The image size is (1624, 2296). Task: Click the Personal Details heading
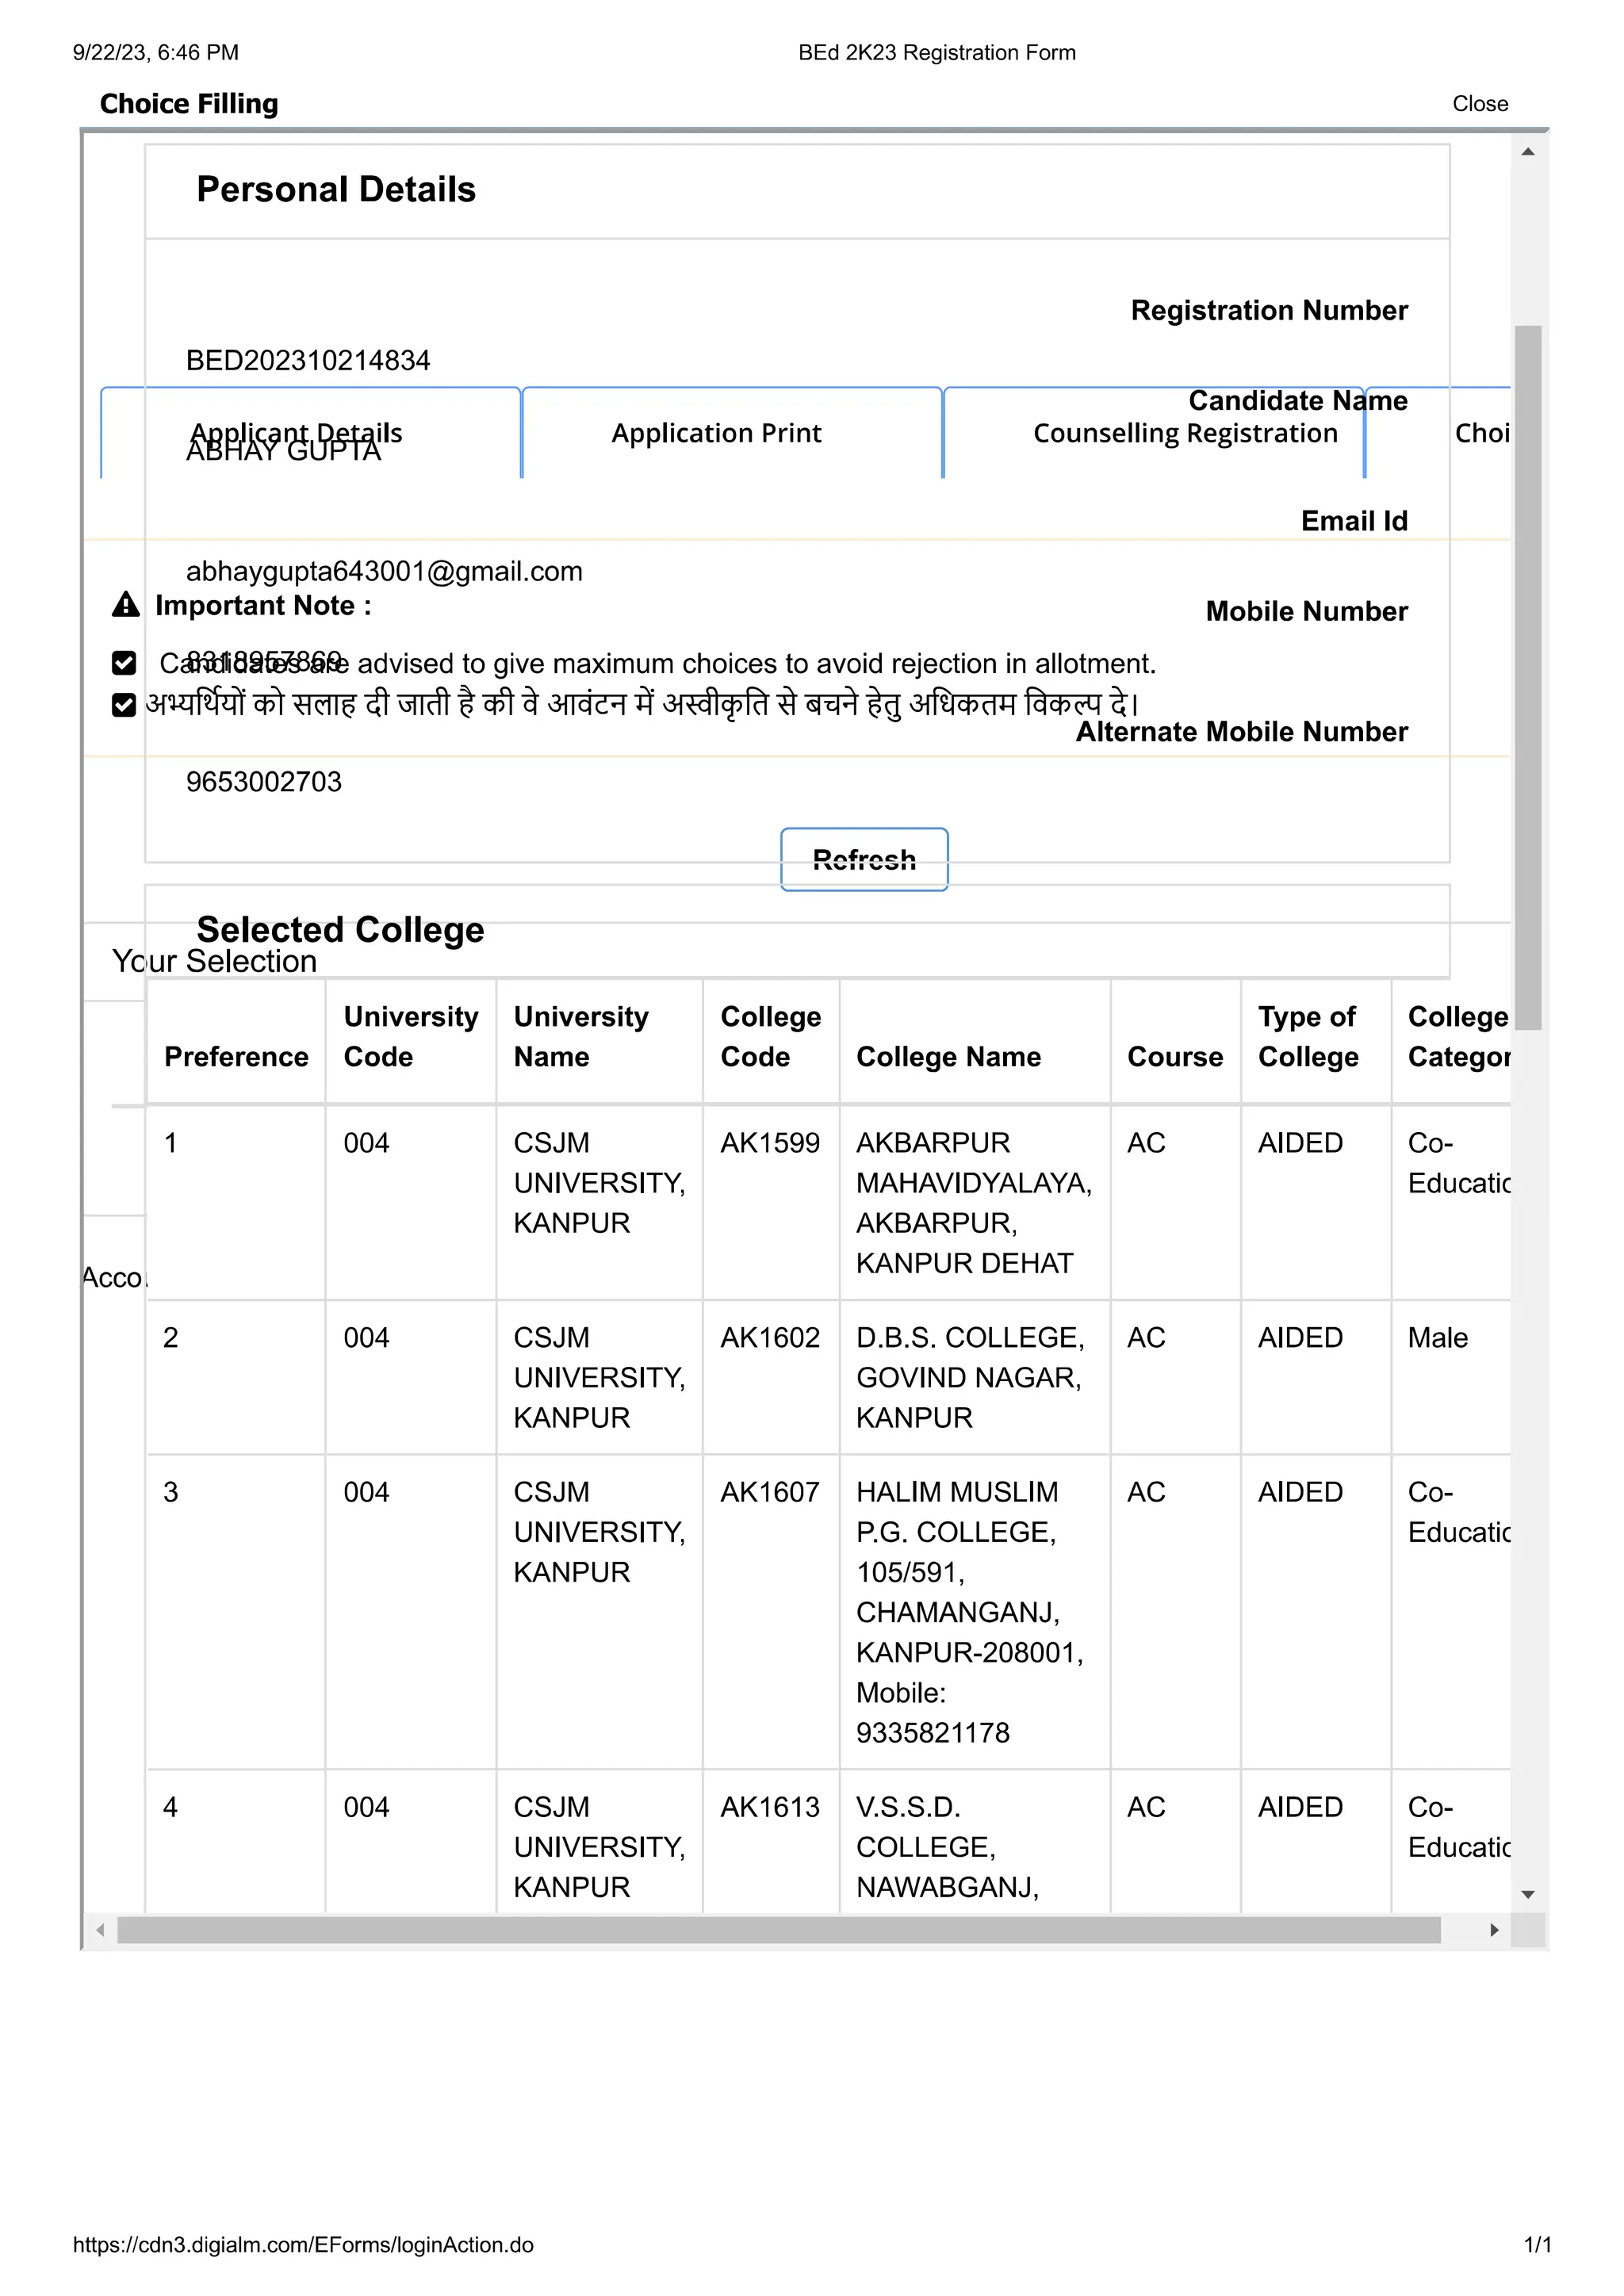[x=336, y=190]
